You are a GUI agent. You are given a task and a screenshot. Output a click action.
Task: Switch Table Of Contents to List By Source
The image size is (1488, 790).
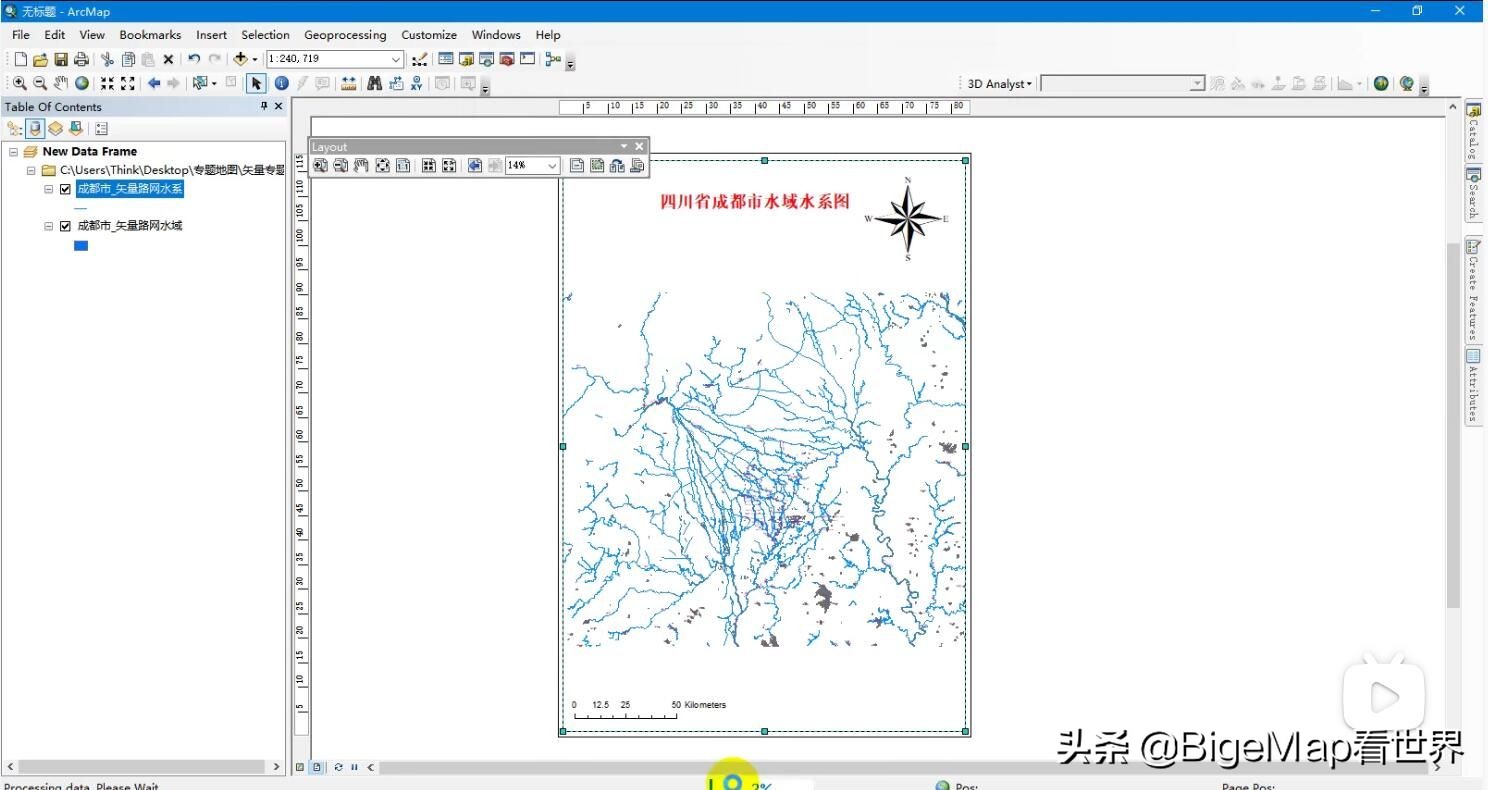pos(35,128)
